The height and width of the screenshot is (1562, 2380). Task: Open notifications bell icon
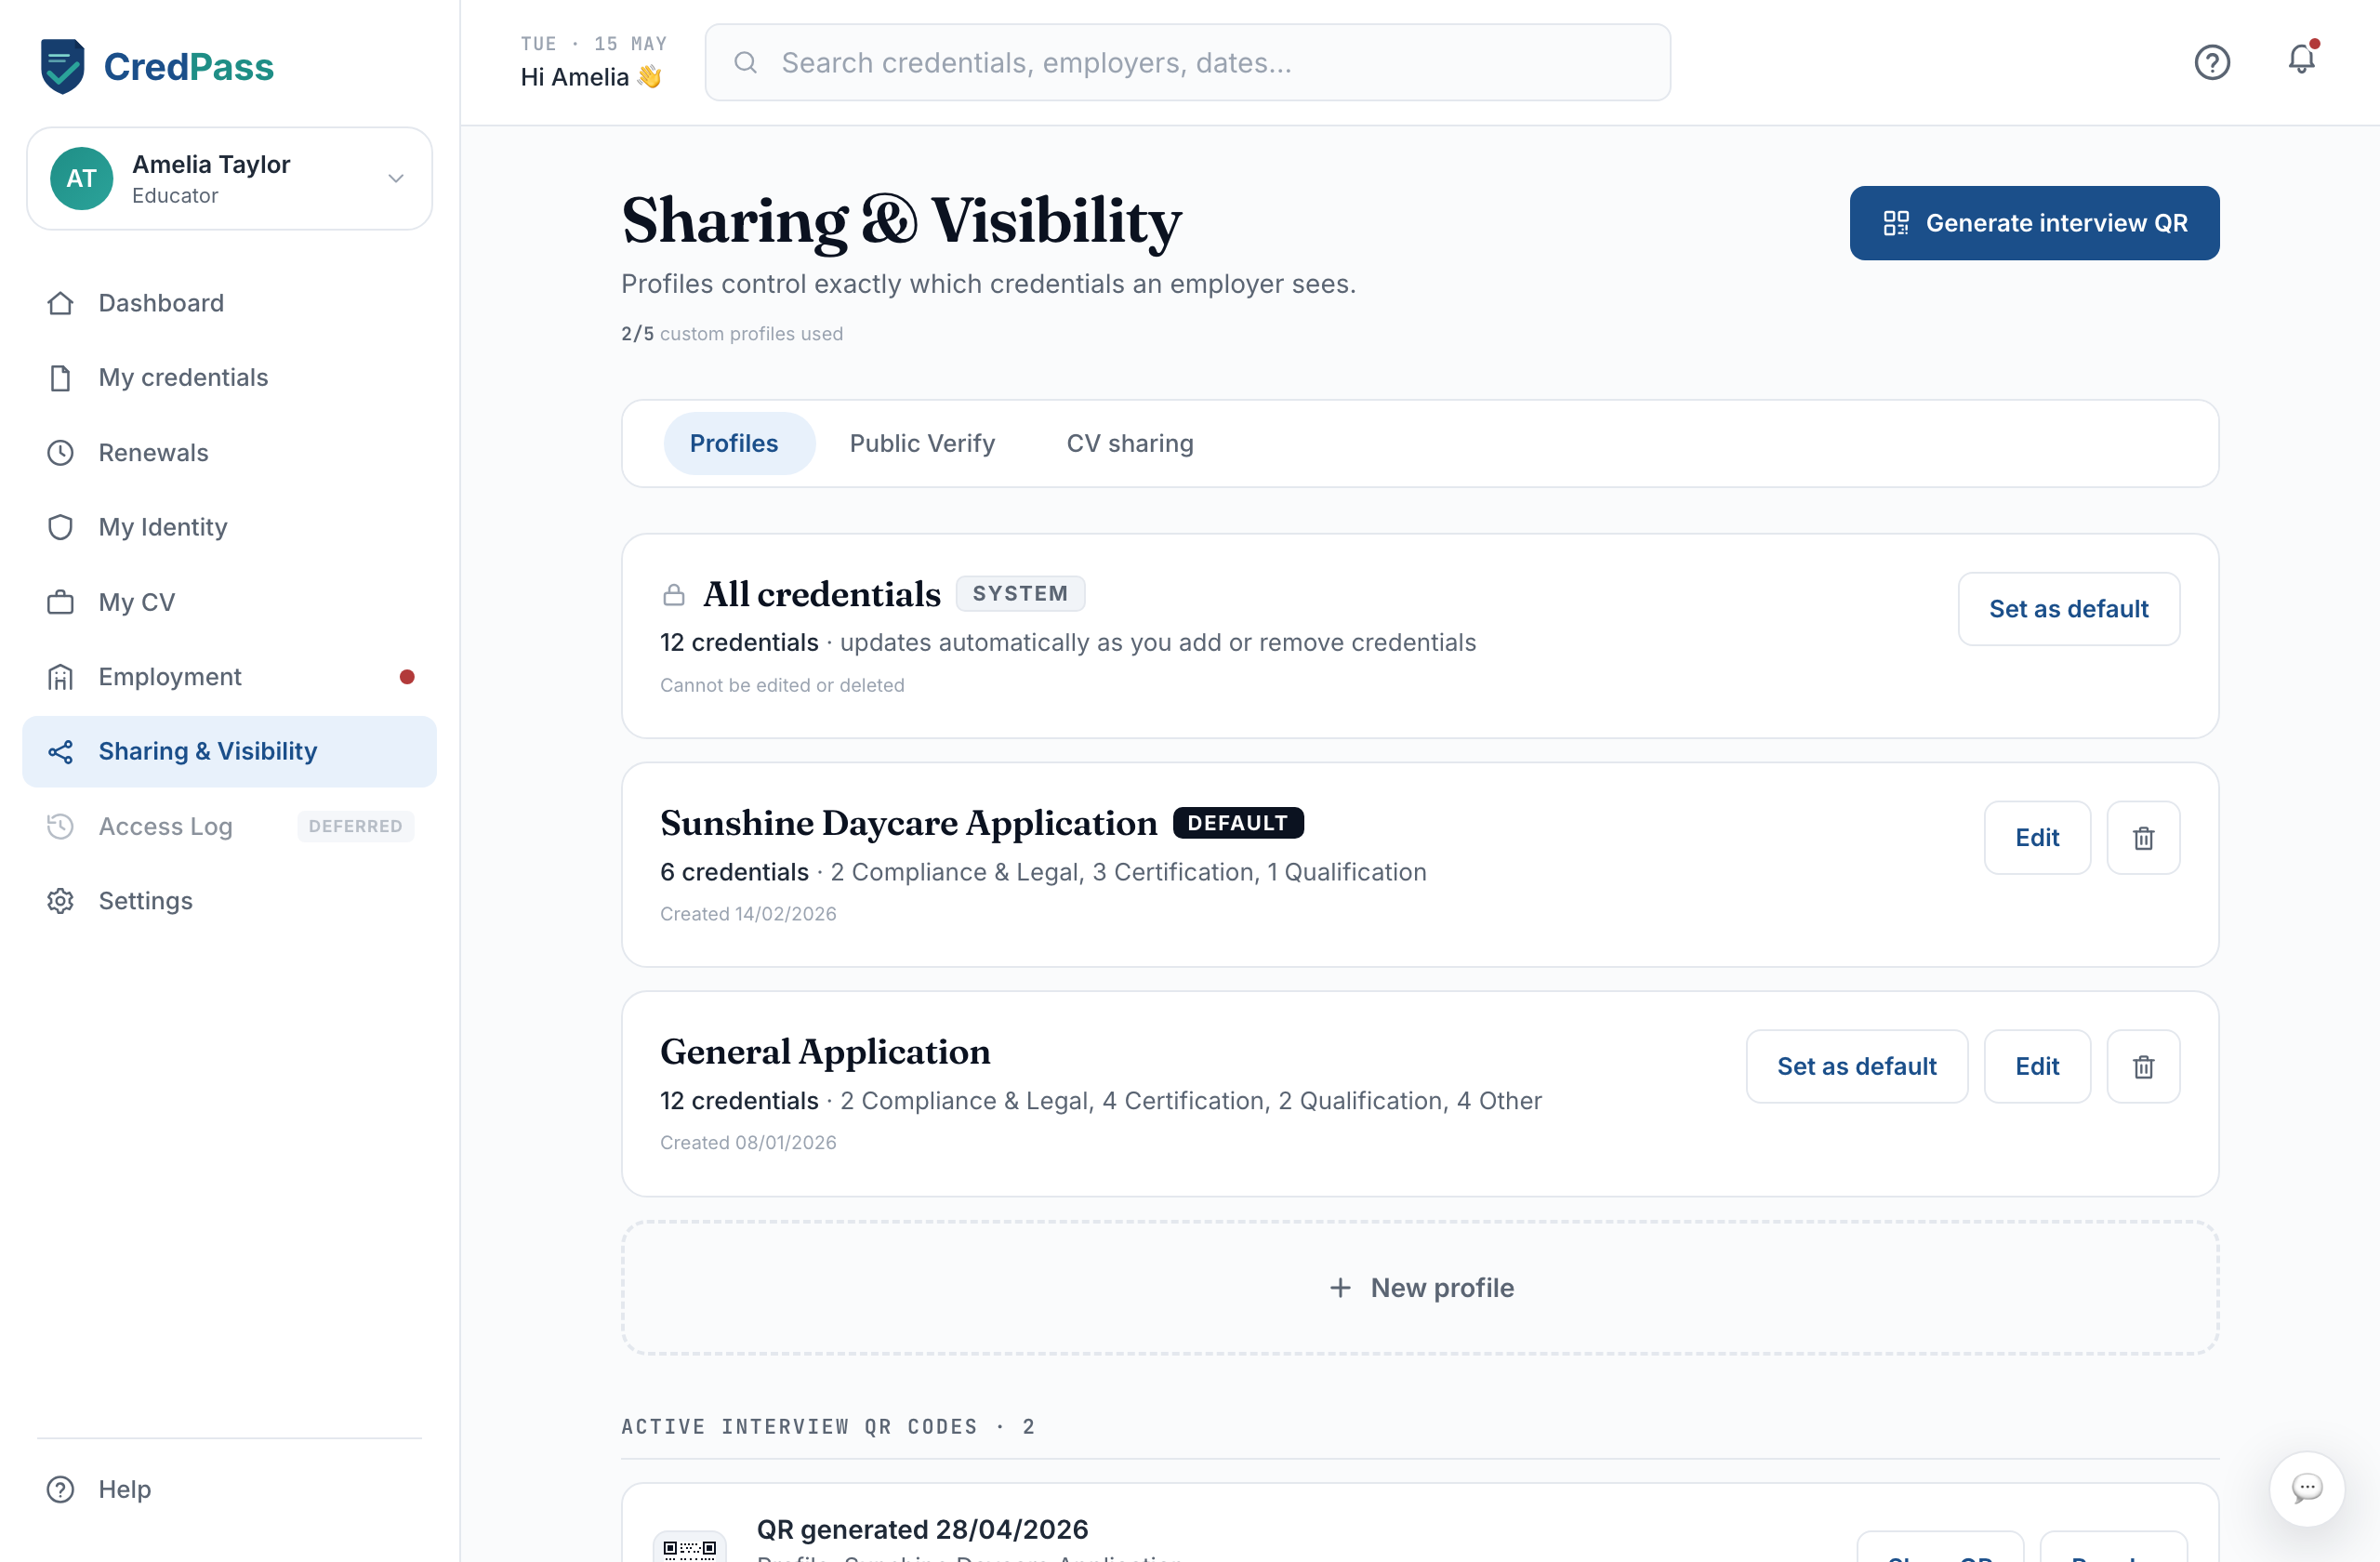pyautogui.click(x=2302, y=59)
